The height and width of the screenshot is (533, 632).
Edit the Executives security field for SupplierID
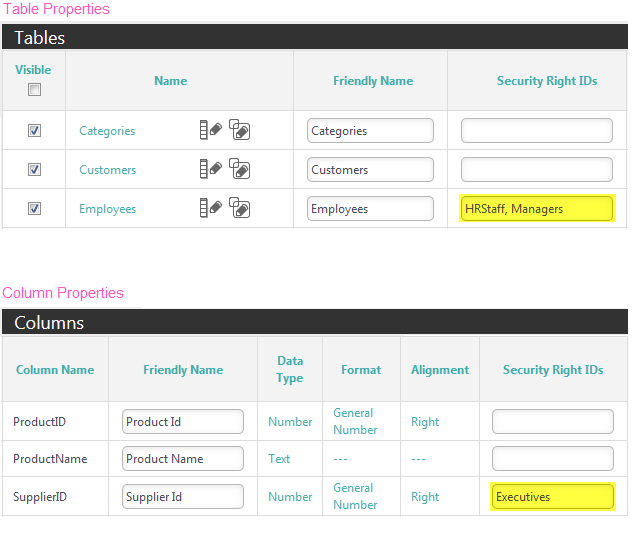pyautogui.click(x=553, y=496)
